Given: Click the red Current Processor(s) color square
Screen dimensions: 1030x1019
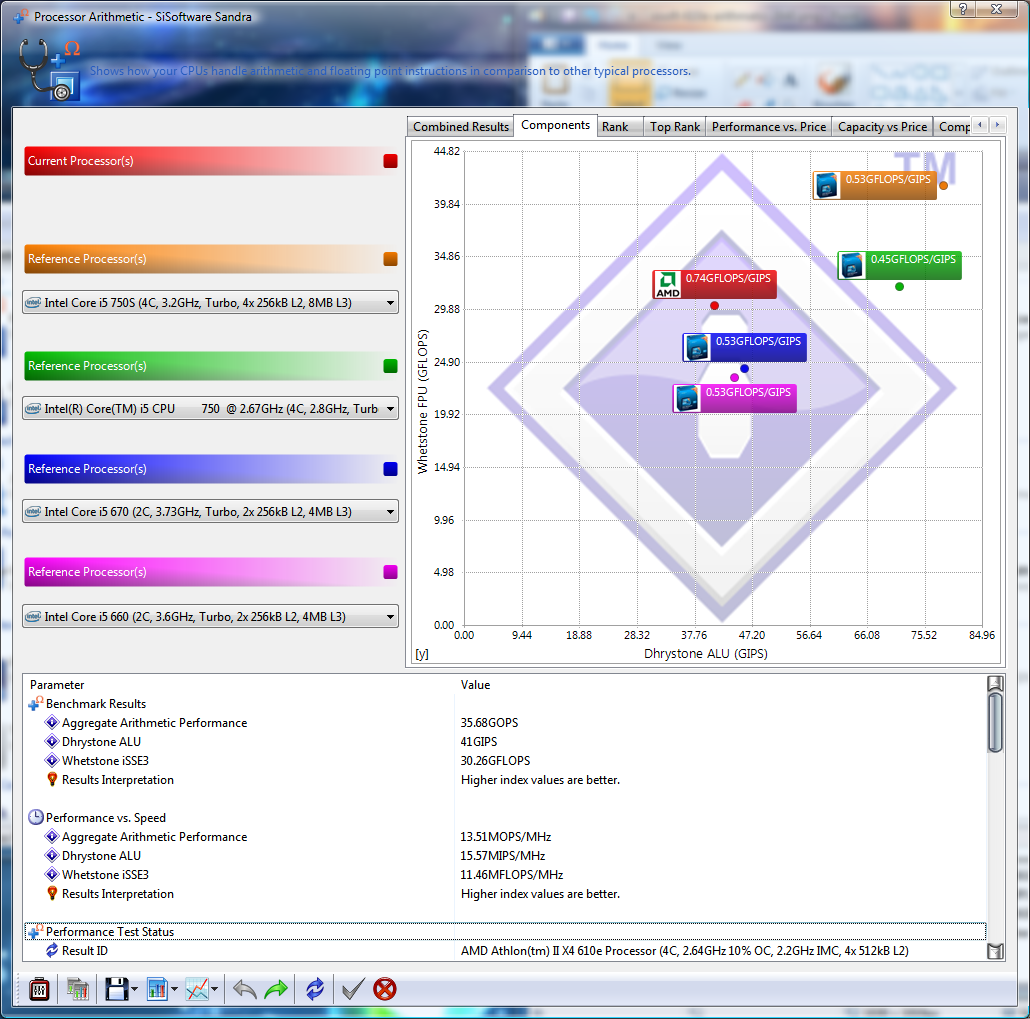Looking at the screenshot, I should 390,161.
